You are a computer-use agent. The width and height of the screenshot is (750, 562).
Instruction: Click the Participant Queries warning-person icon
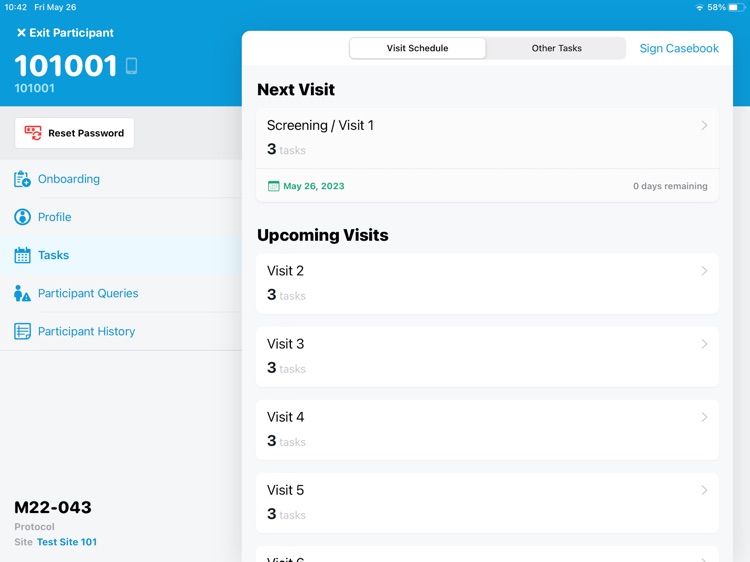pos(22,293)
